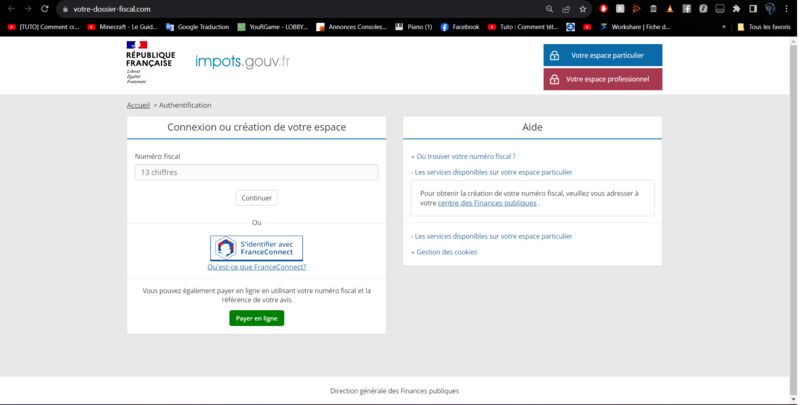
Task: Click the red flame extension icon
Action: point(603,9)
